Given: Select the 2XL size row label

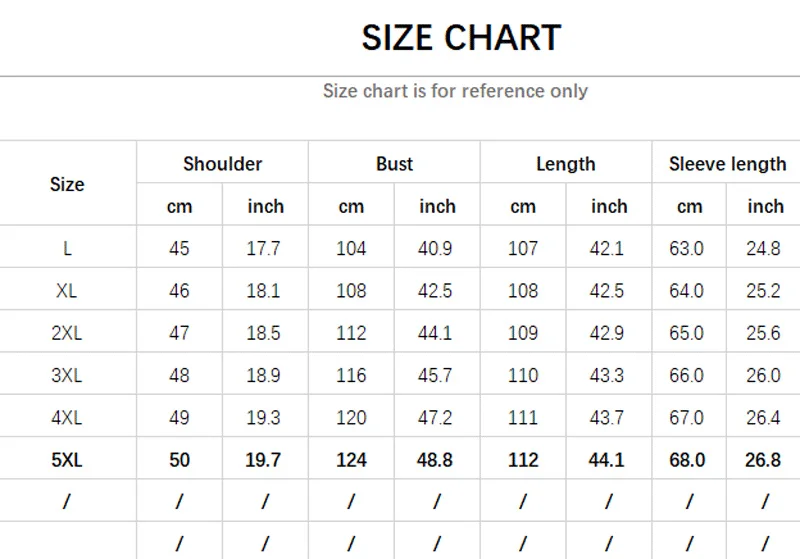Looking at the screenshot, I should [67, 334].
